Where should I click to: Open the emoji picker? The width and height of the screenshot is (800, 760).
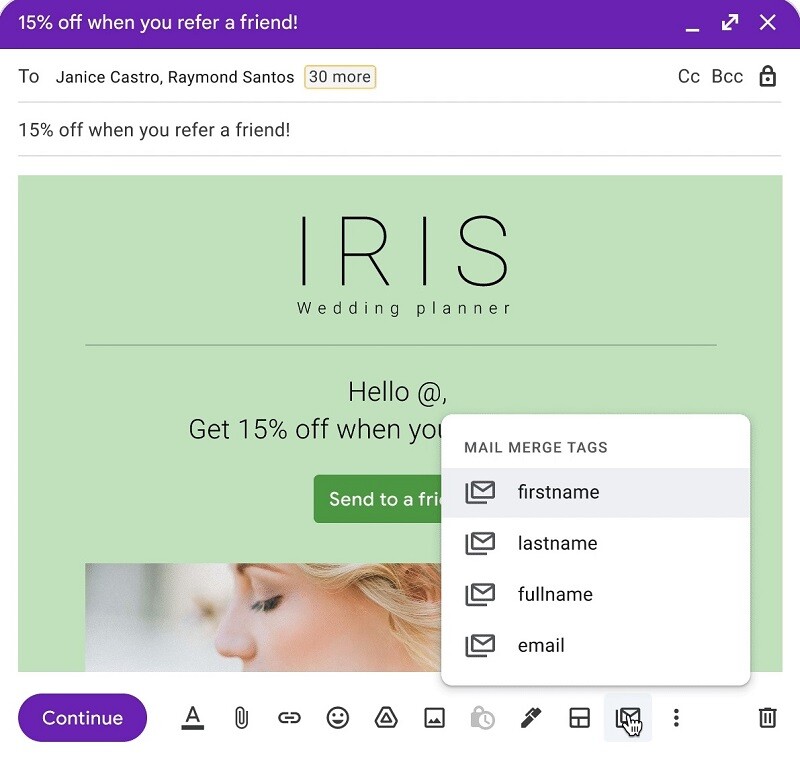(338, 717)
